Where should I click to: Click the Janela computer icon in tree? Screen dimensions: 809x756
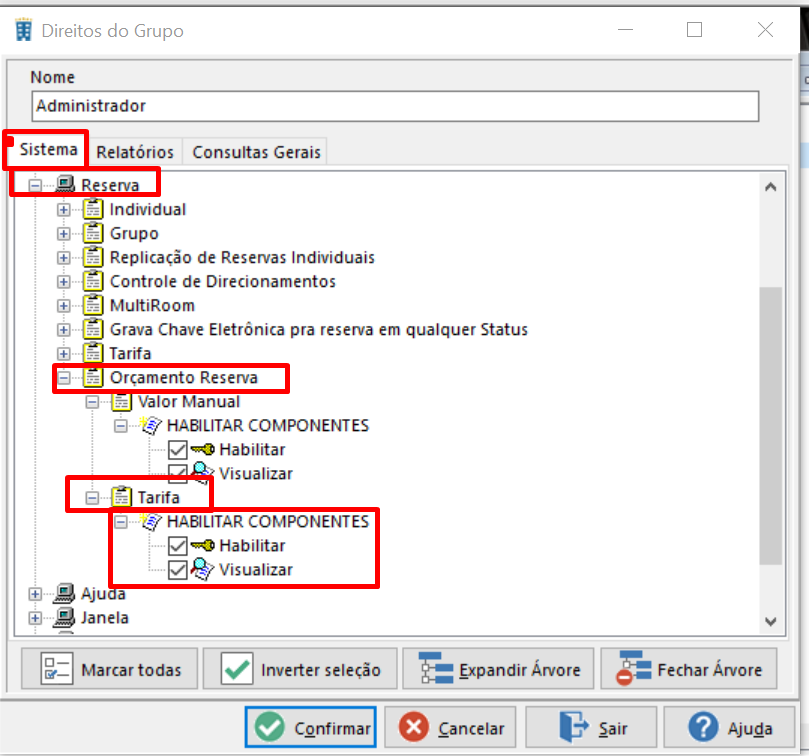[x=65, y=617]
